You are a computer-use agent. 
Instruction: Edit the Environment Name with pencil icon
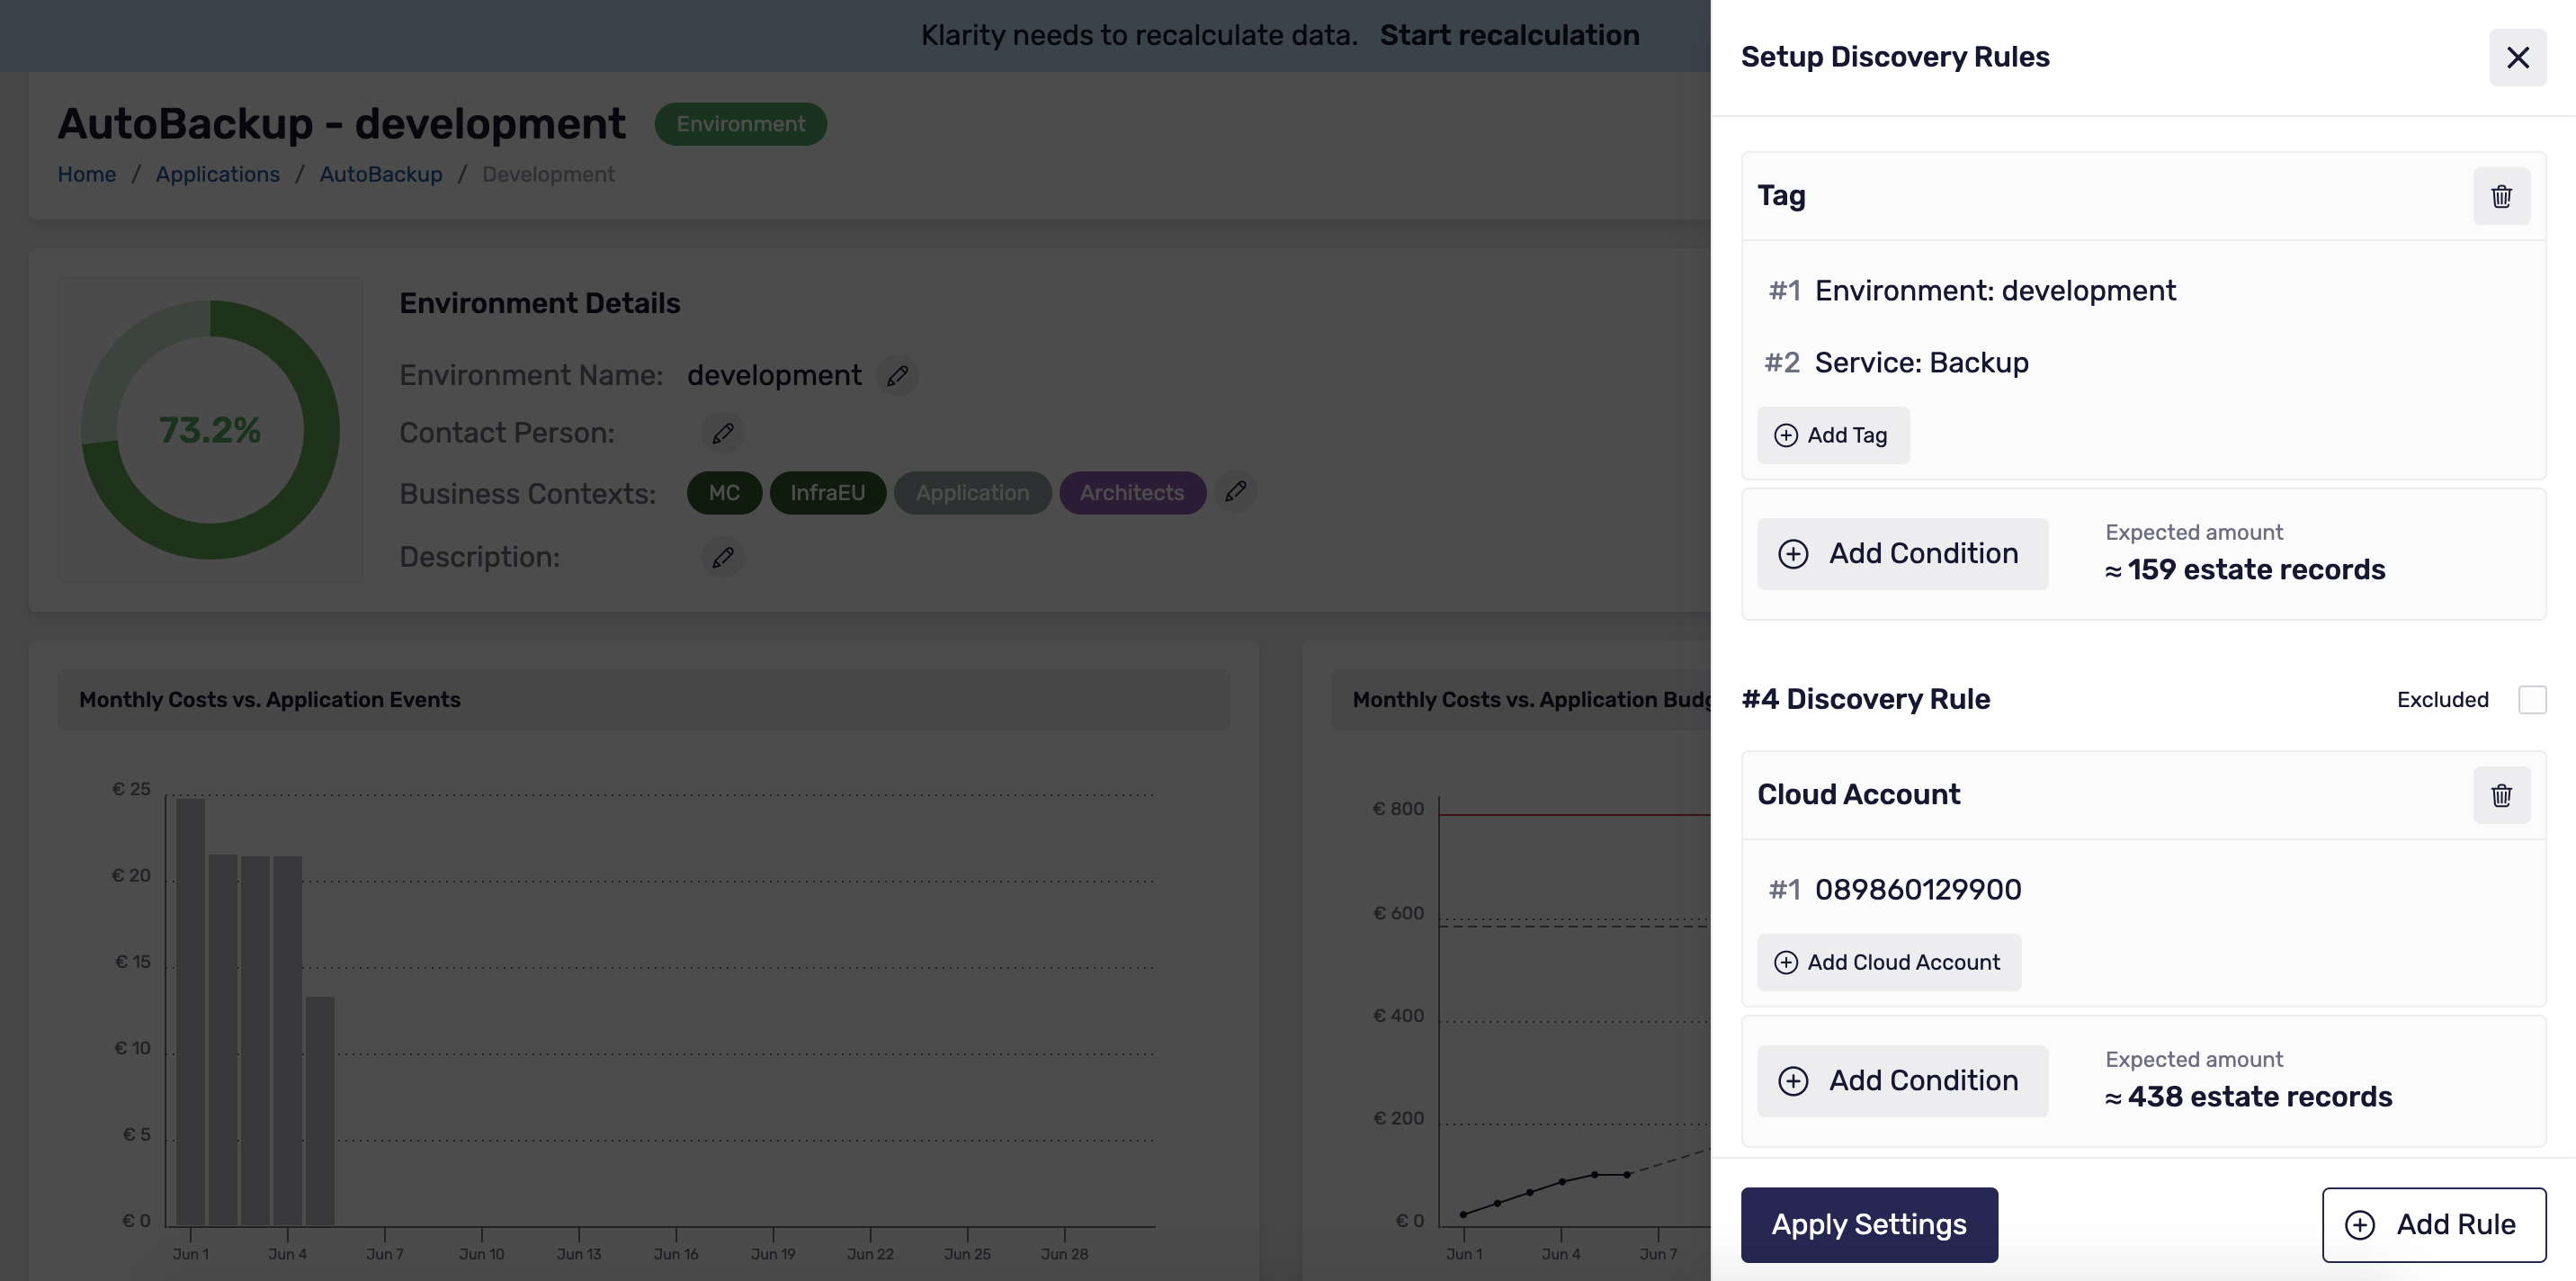click(x=897, y=375)
